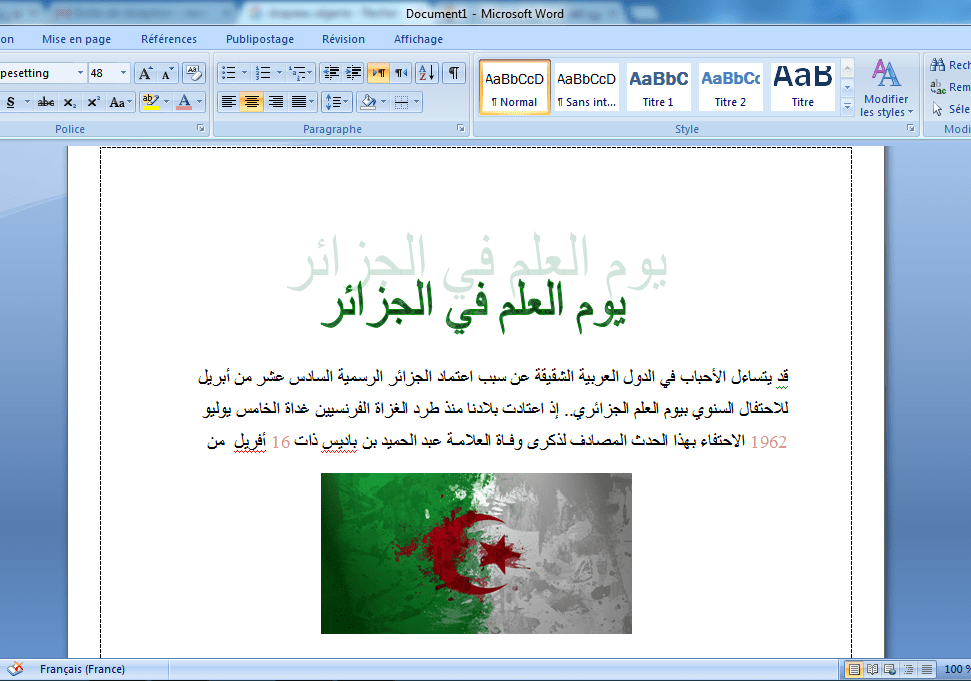This screenshot has width=971, height=681.
Task: Expand the styles gallery more arrow
Action: (847, 105)
